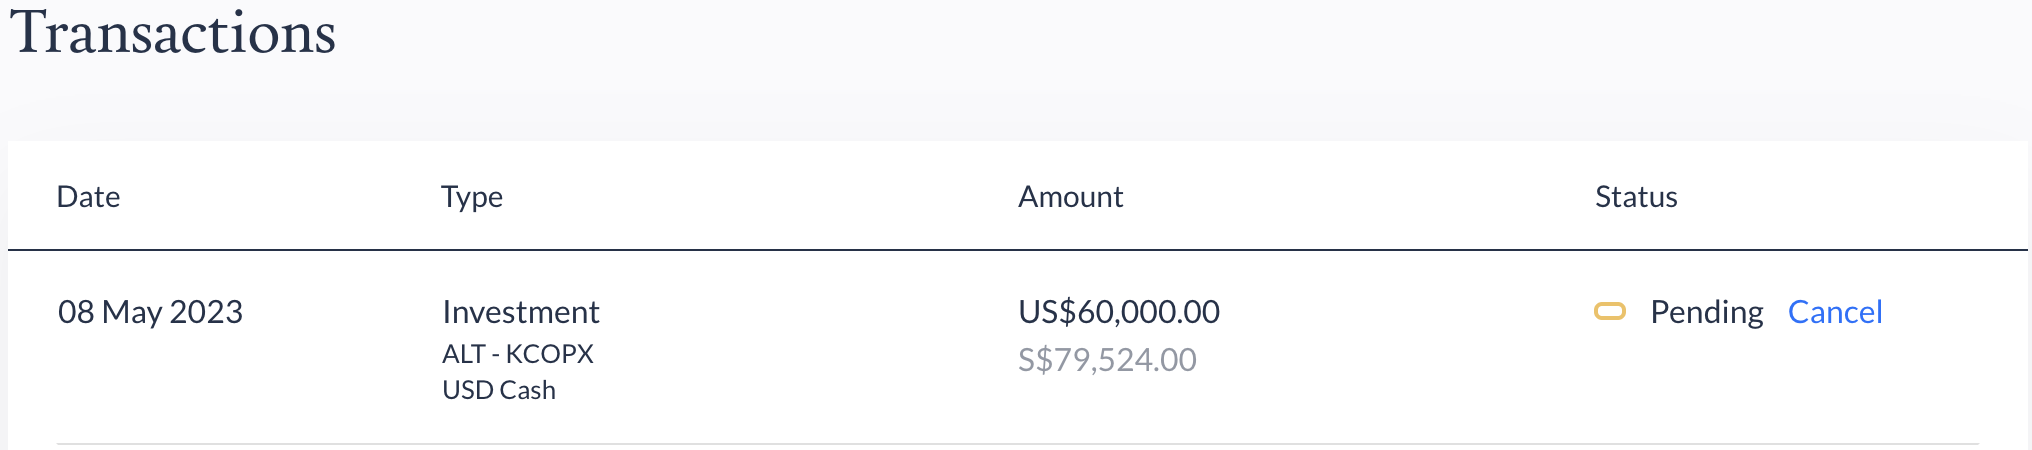Select the S$79,524.00 converted amount
Viewport: 2032px width, 450px height.
(1107, 360)
